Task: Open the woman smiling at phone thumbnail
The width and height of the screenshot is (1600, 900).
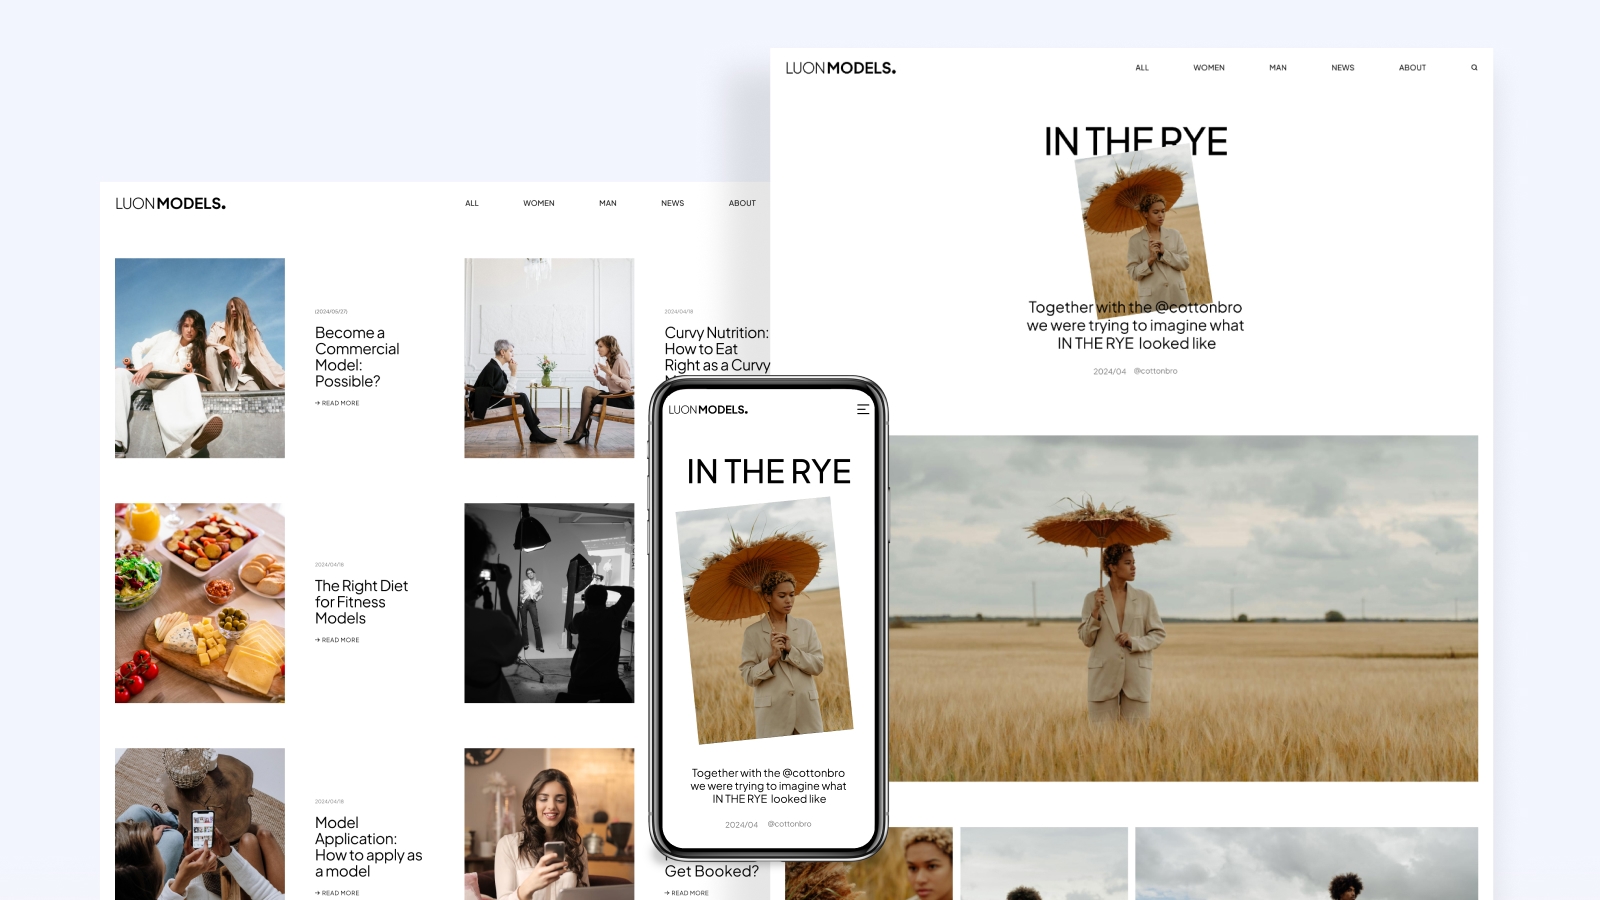Action: coord(549,824)
